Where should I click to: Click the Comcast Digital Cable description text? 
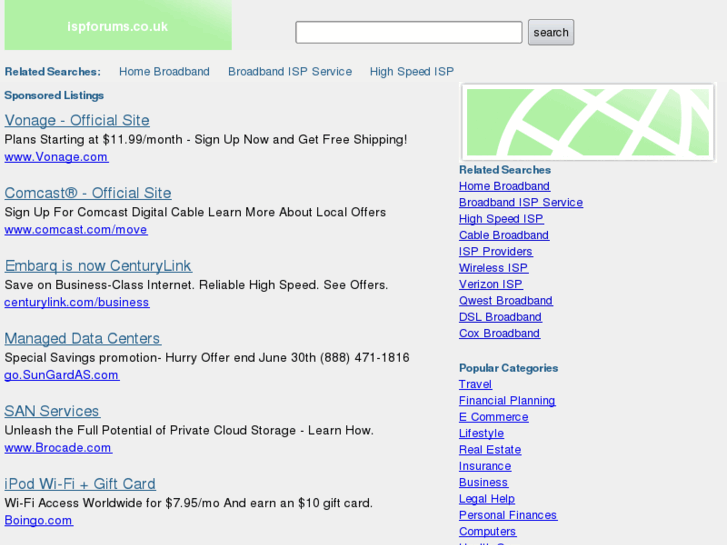click(x=195, y=212)
